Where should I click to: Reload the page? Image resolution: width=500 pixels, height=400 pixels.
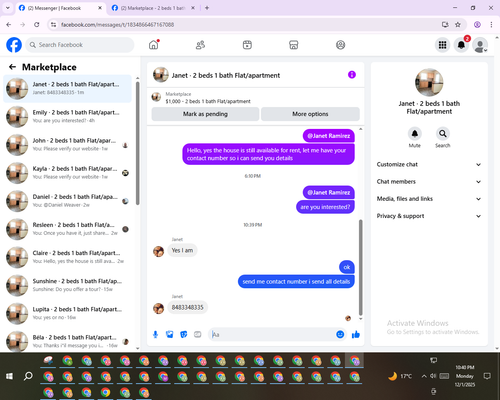(x=37, y=25)
